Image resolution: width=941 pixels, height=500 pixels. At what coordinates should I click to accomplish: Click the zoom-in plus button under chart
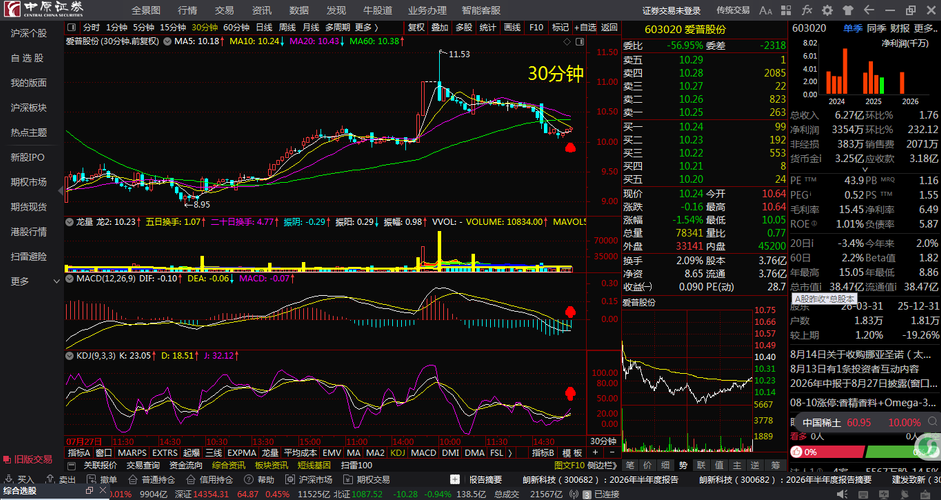595,453
